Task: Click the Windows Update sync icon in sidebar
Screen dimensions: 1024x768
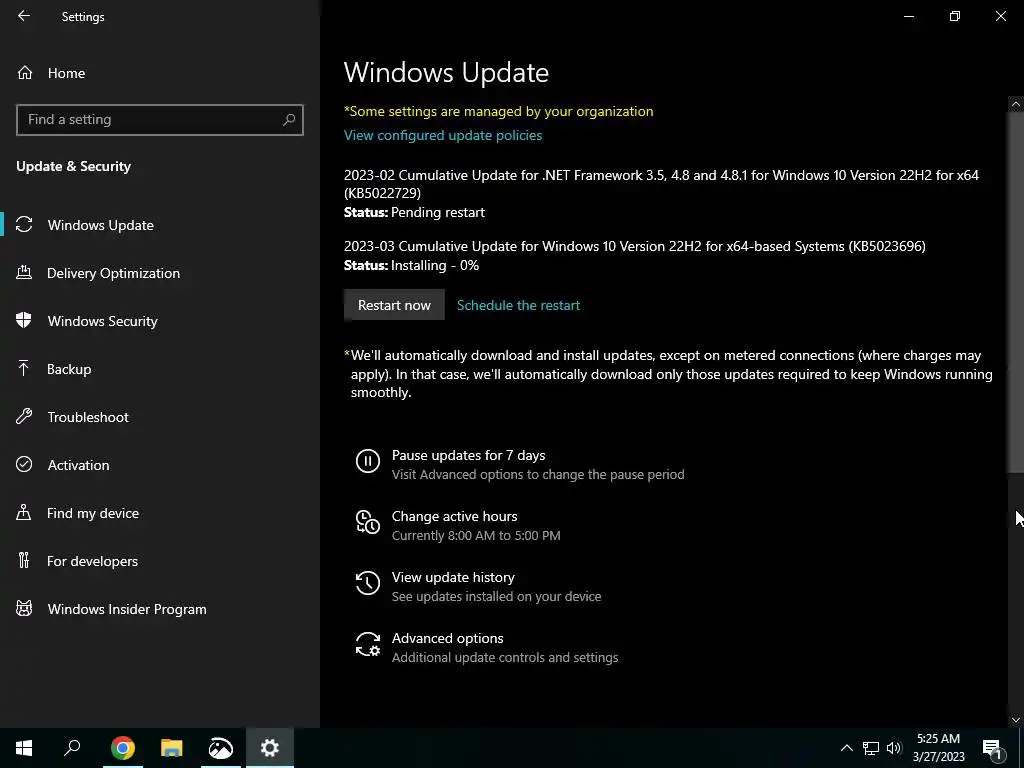Action: [x=24, y=225]
